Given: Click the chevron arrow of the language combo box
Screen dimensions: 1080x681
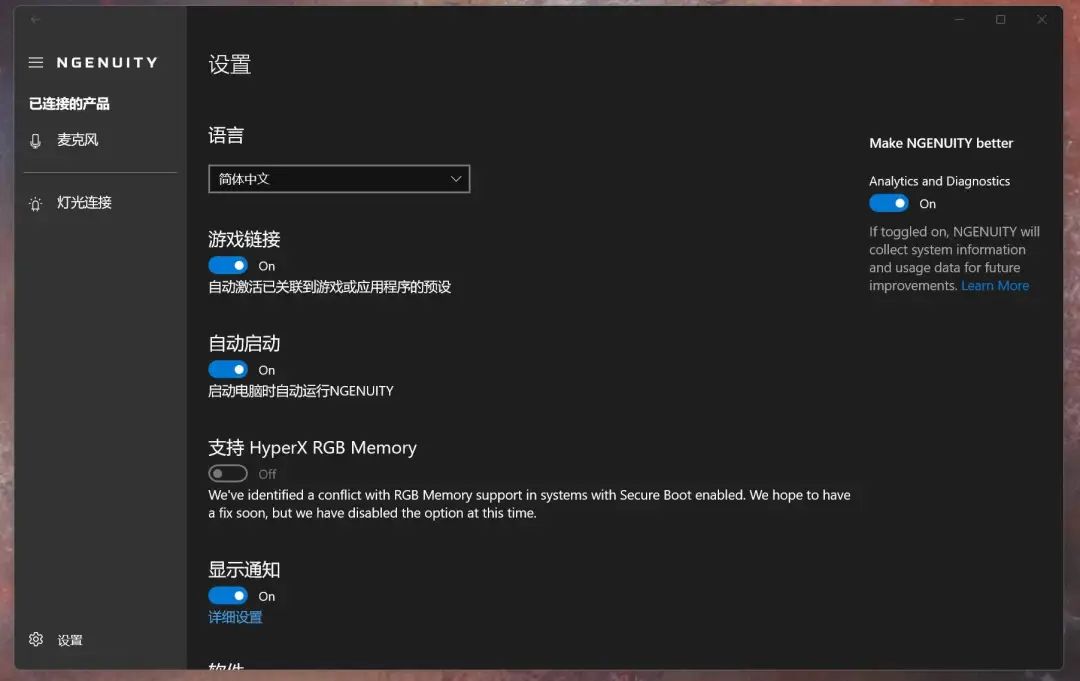Looking at the screenshot, I should click(x=455, y=179).
